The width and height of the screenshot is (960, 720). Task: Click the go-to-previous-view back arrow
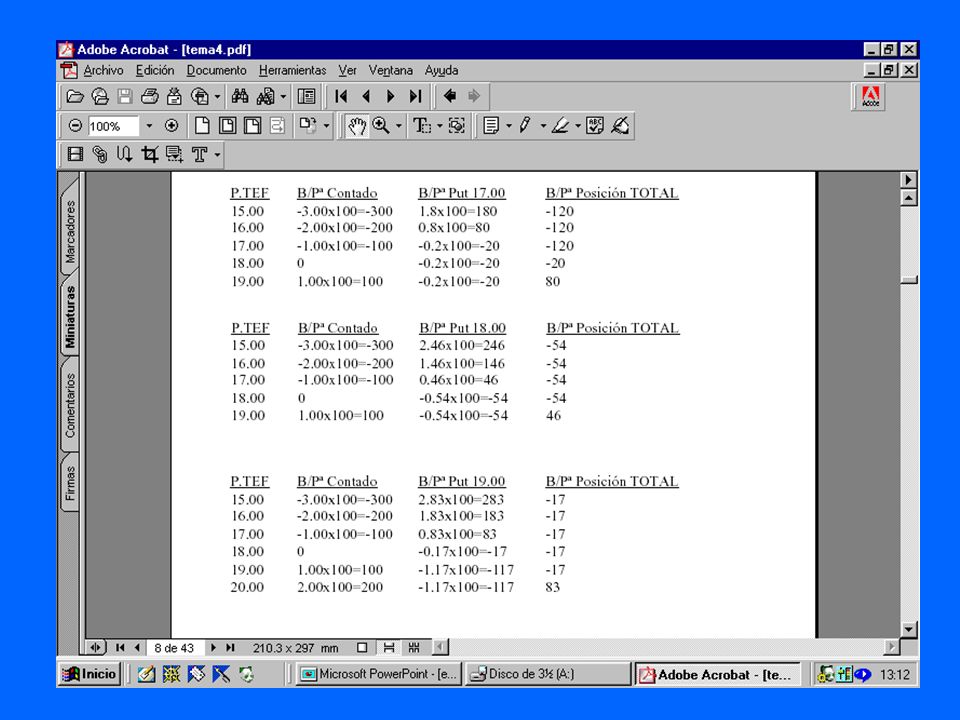(450, 96)
